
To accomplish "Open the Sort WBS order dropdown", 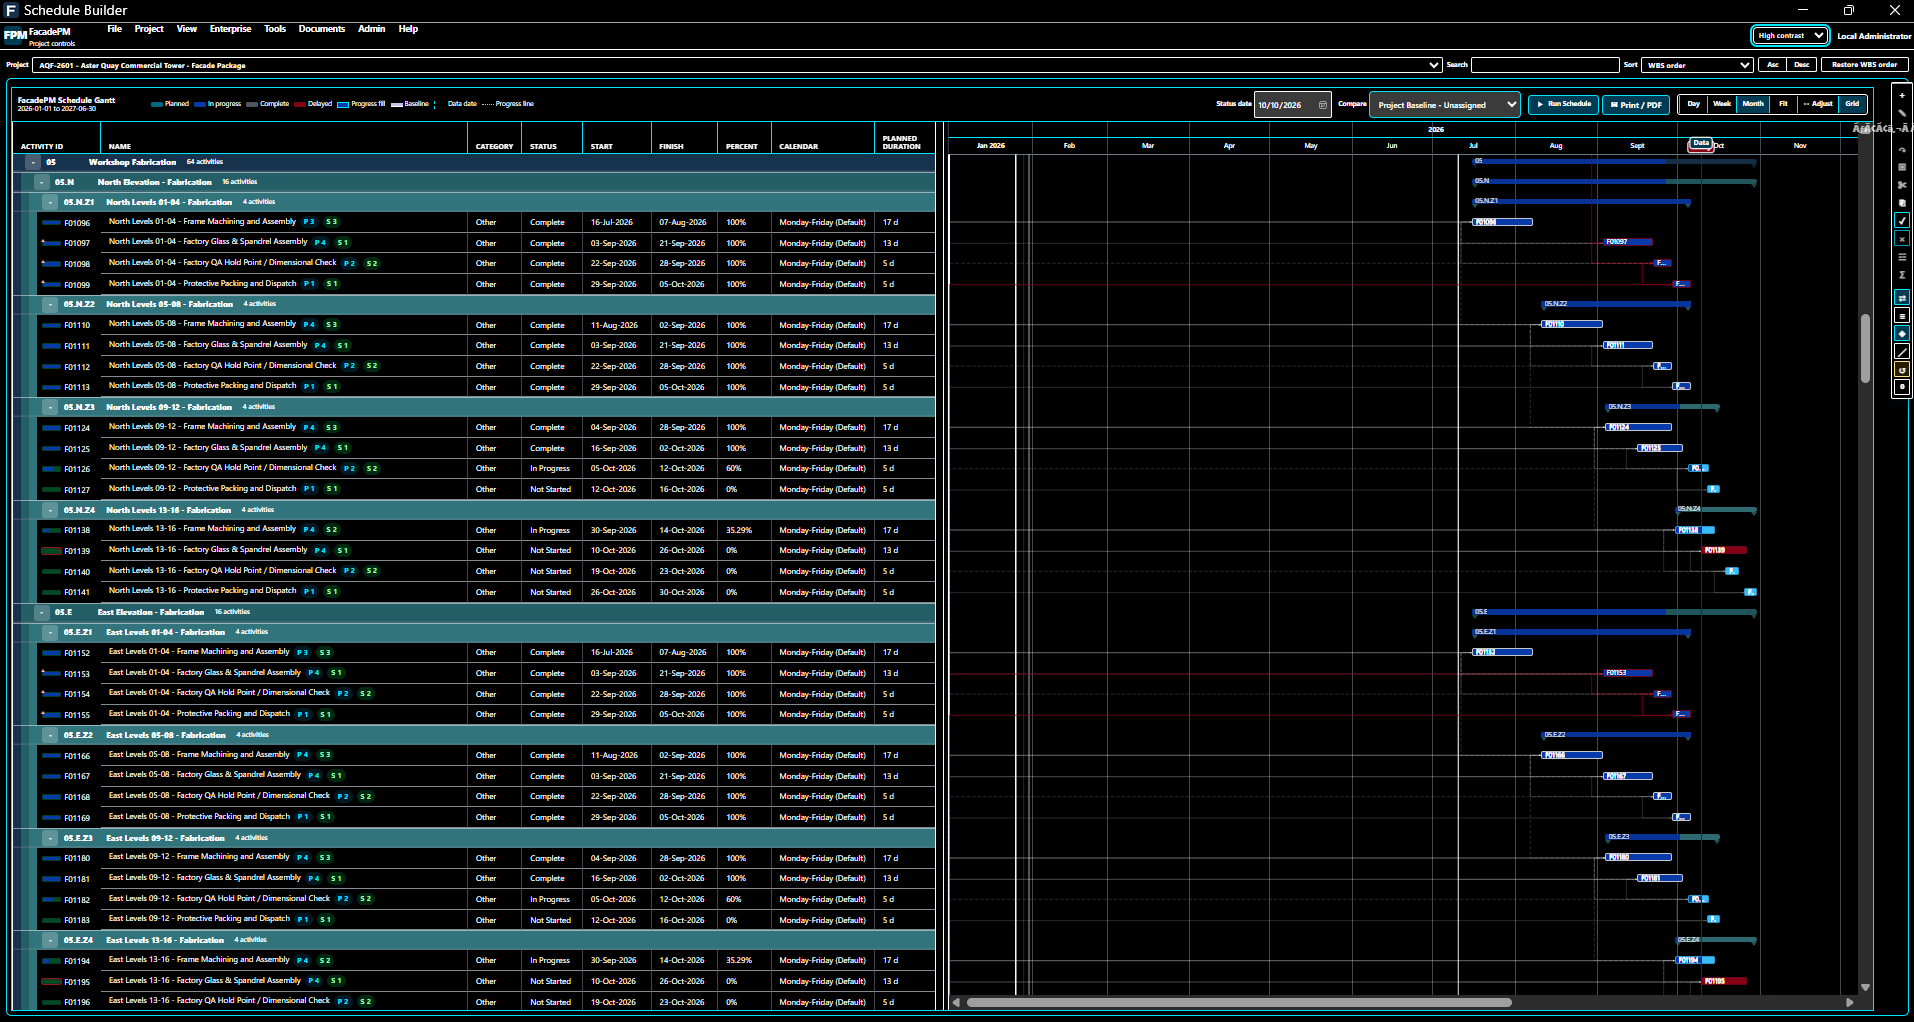I will pos(1697,65).
